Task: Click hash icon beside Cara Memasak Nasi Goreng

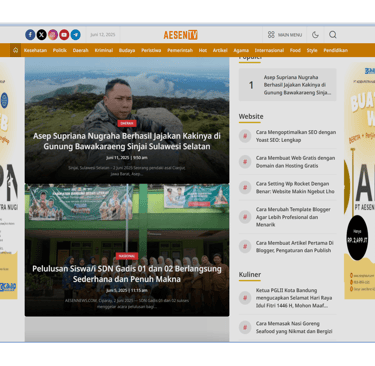Action: click(x=245, y=327)
